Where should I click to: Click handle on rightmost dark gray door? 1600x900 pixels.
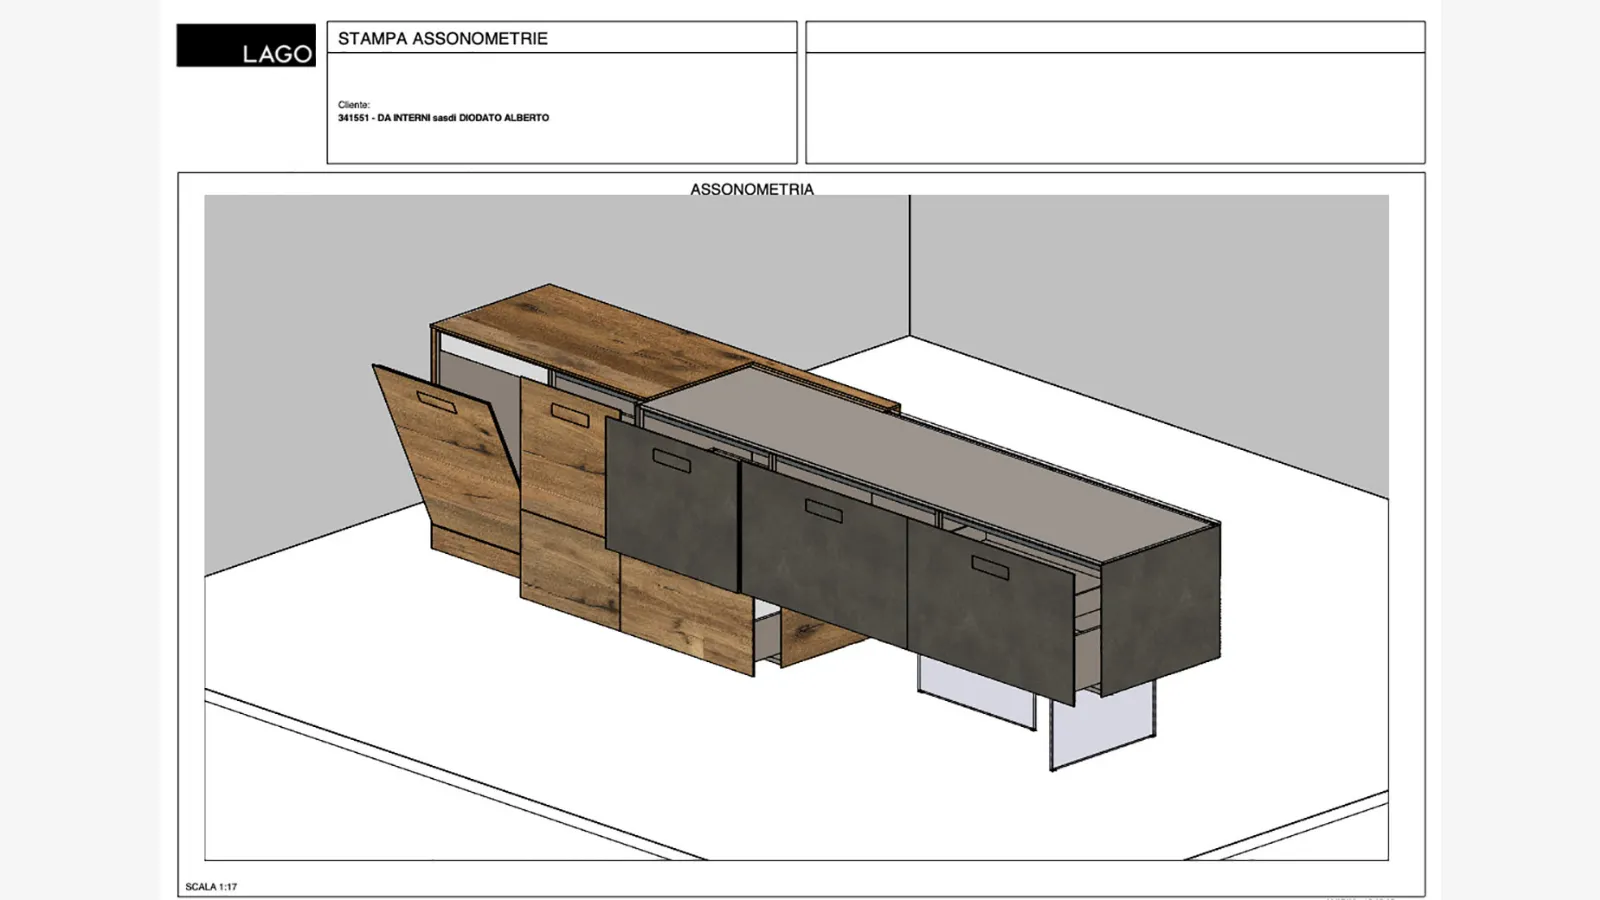[990, 568]
